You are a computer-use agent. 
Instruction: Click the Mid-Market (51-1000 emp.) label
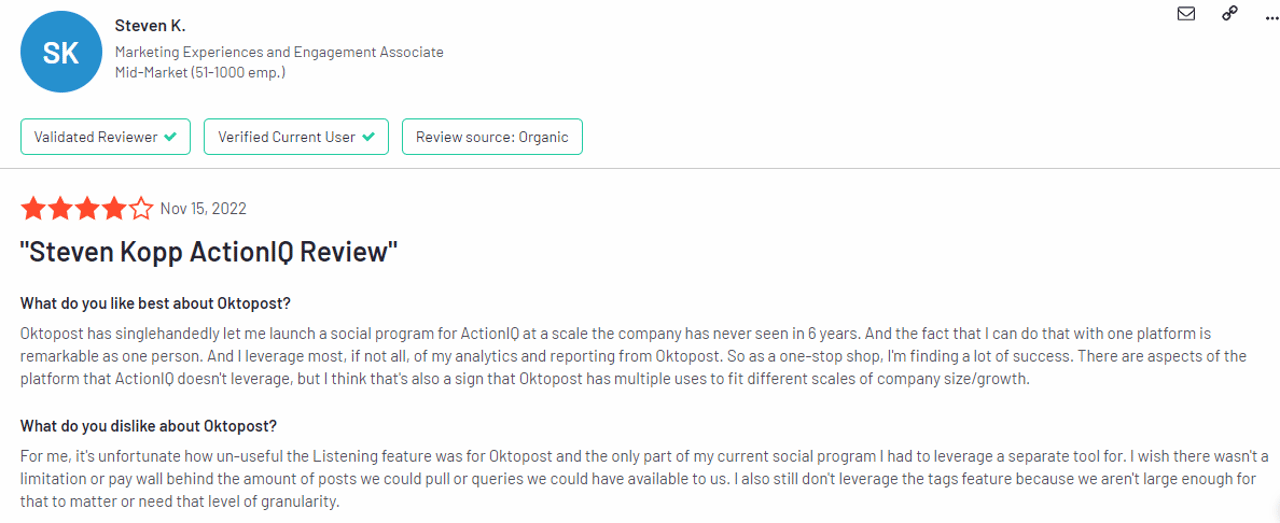tap(200, 72)
